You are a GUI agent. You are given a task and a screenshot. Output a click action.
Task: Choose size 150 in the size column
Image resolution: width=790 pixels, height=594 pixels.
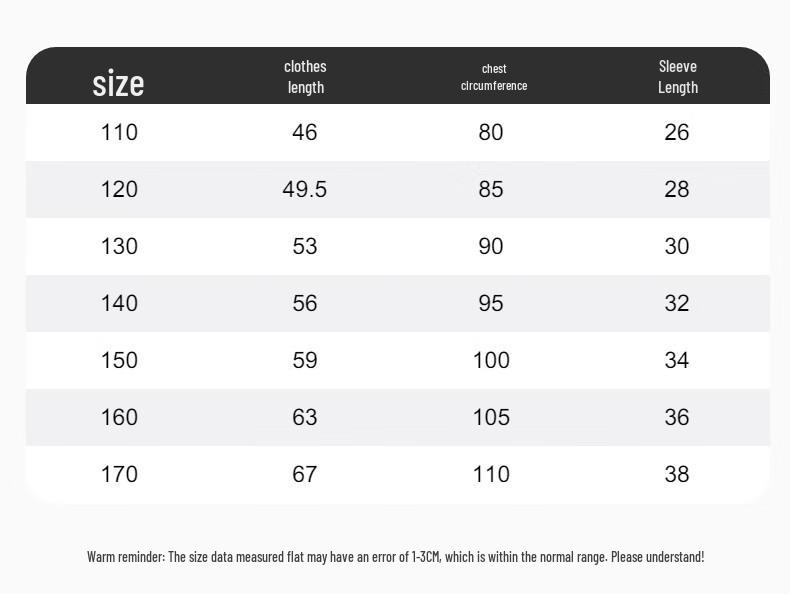[x=119, y=360]
